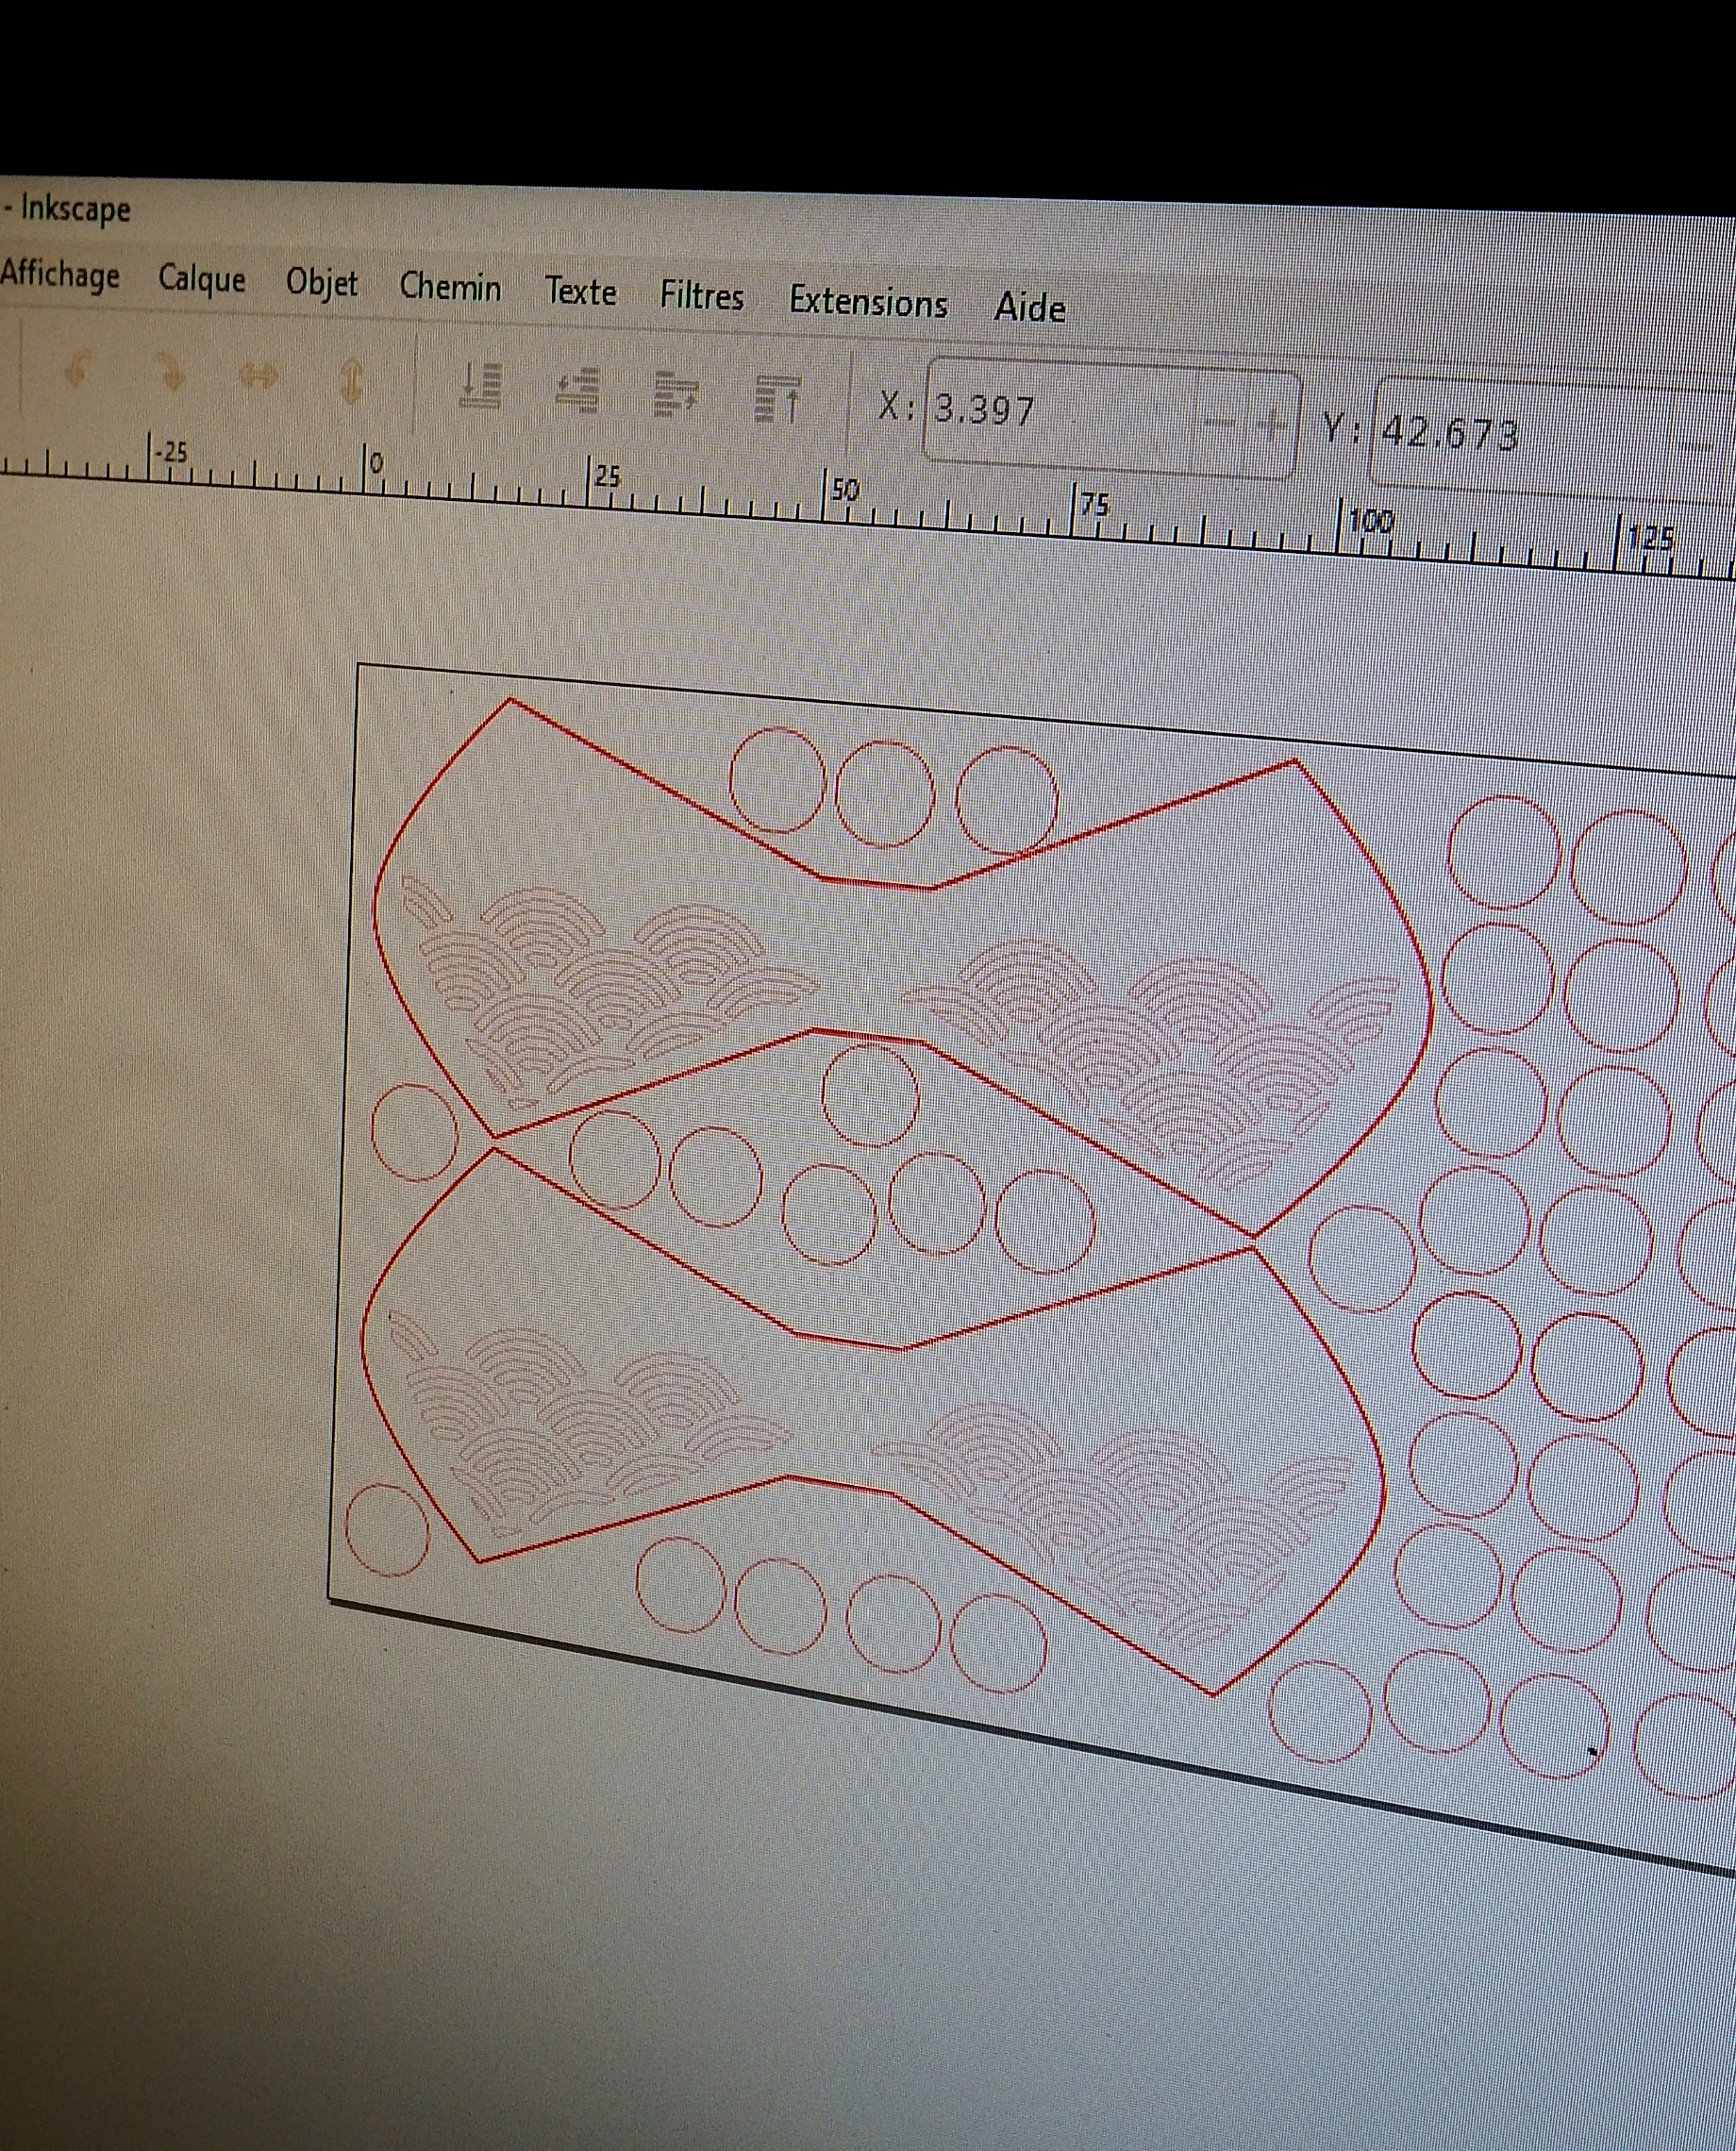This screenshot has height=2151, width=1736.
Task: Open the Filtres menu
Action: 701,297
